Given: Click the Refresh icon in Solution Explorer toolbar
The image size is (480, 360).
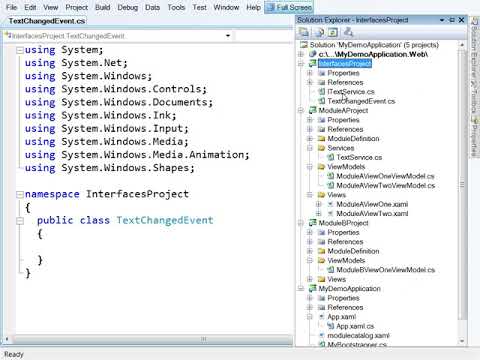Looking at the screenshot, I should pos(333,32).
